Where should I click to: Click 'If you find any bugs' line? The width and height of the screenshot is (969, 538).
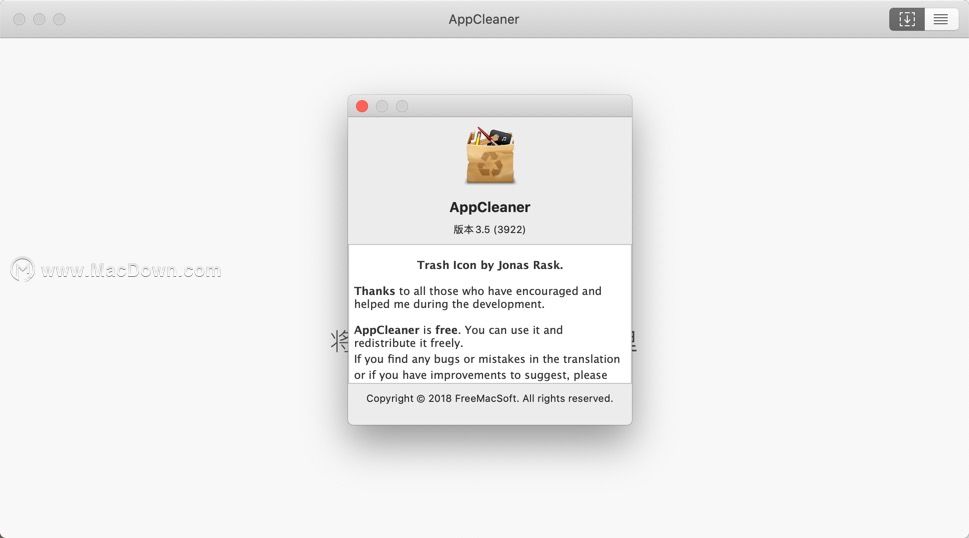(x=487, y=359)
